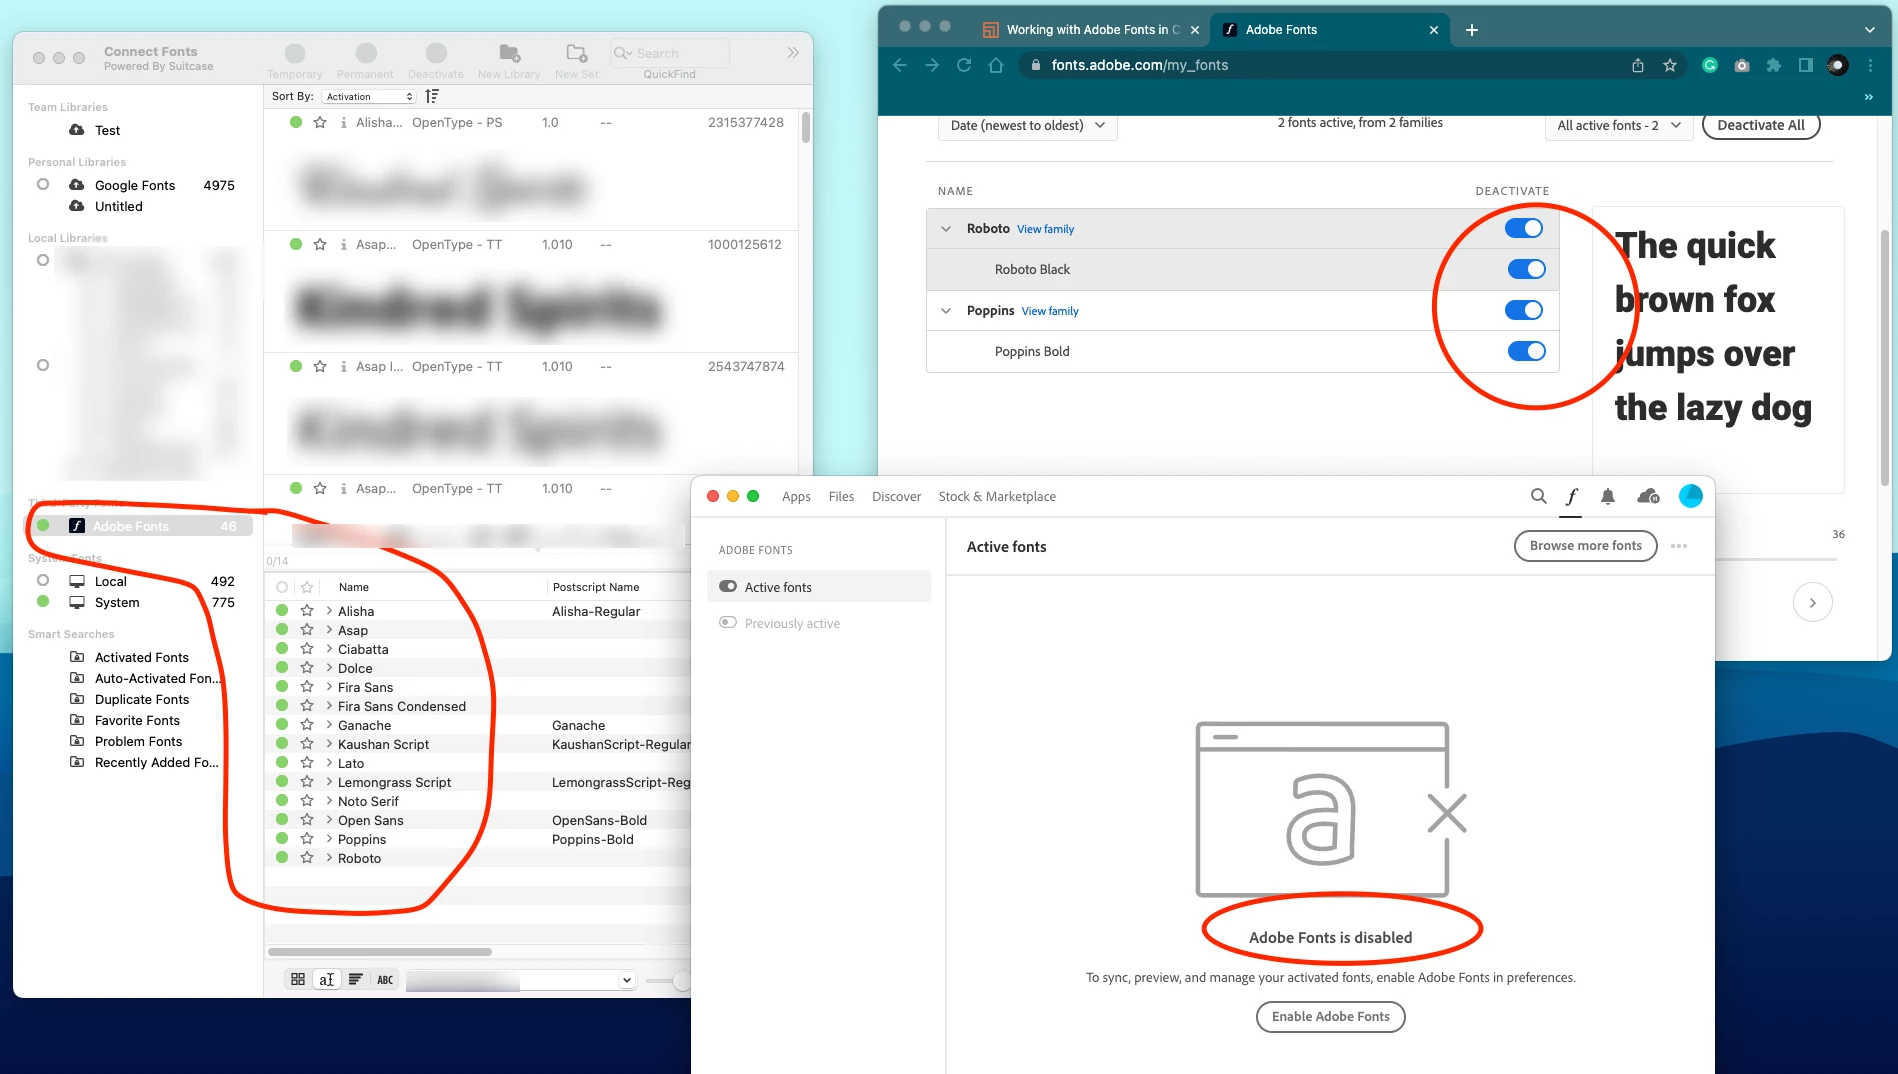Toggle off the Poppins family switch
Screen dimensions: 1898x1074
pyautogui.click(x=1524, y=310)
